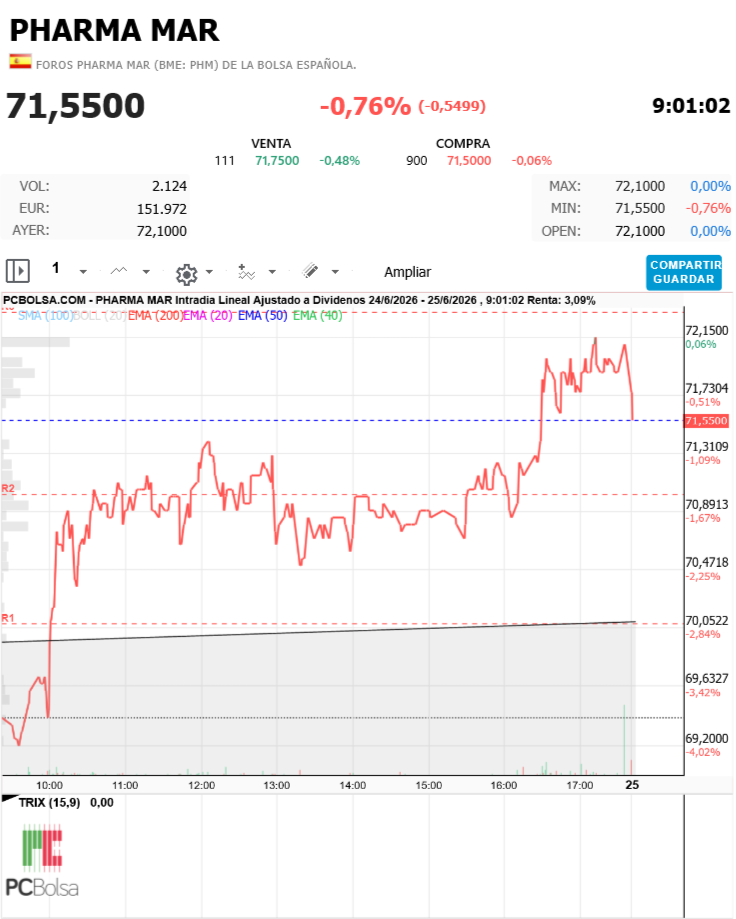Expand the drawing tools dropdown arrow
Screen dimensions: 736x919
pos(335,272)
